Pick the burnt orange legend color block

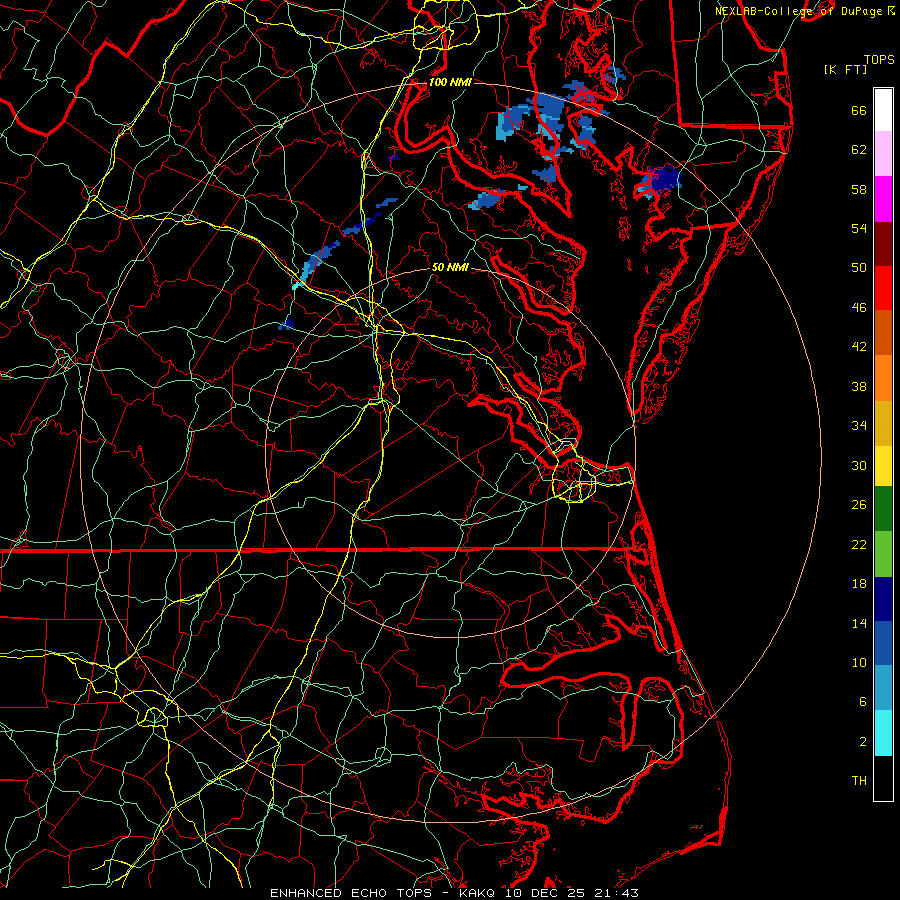point(883,333)
